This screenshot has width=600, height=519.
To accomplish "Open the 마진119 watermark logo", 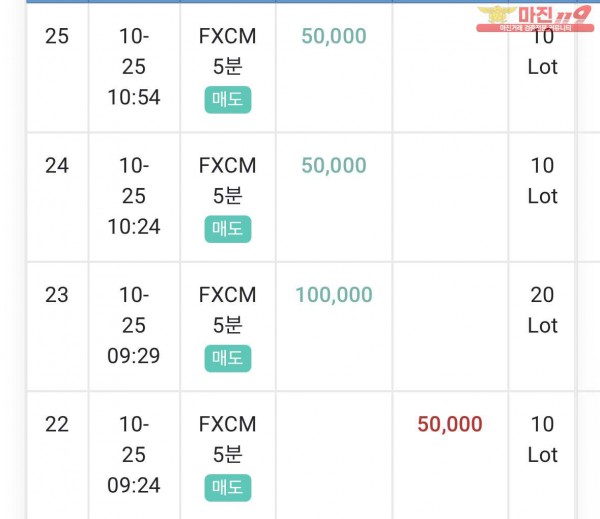I will (535, 18).
